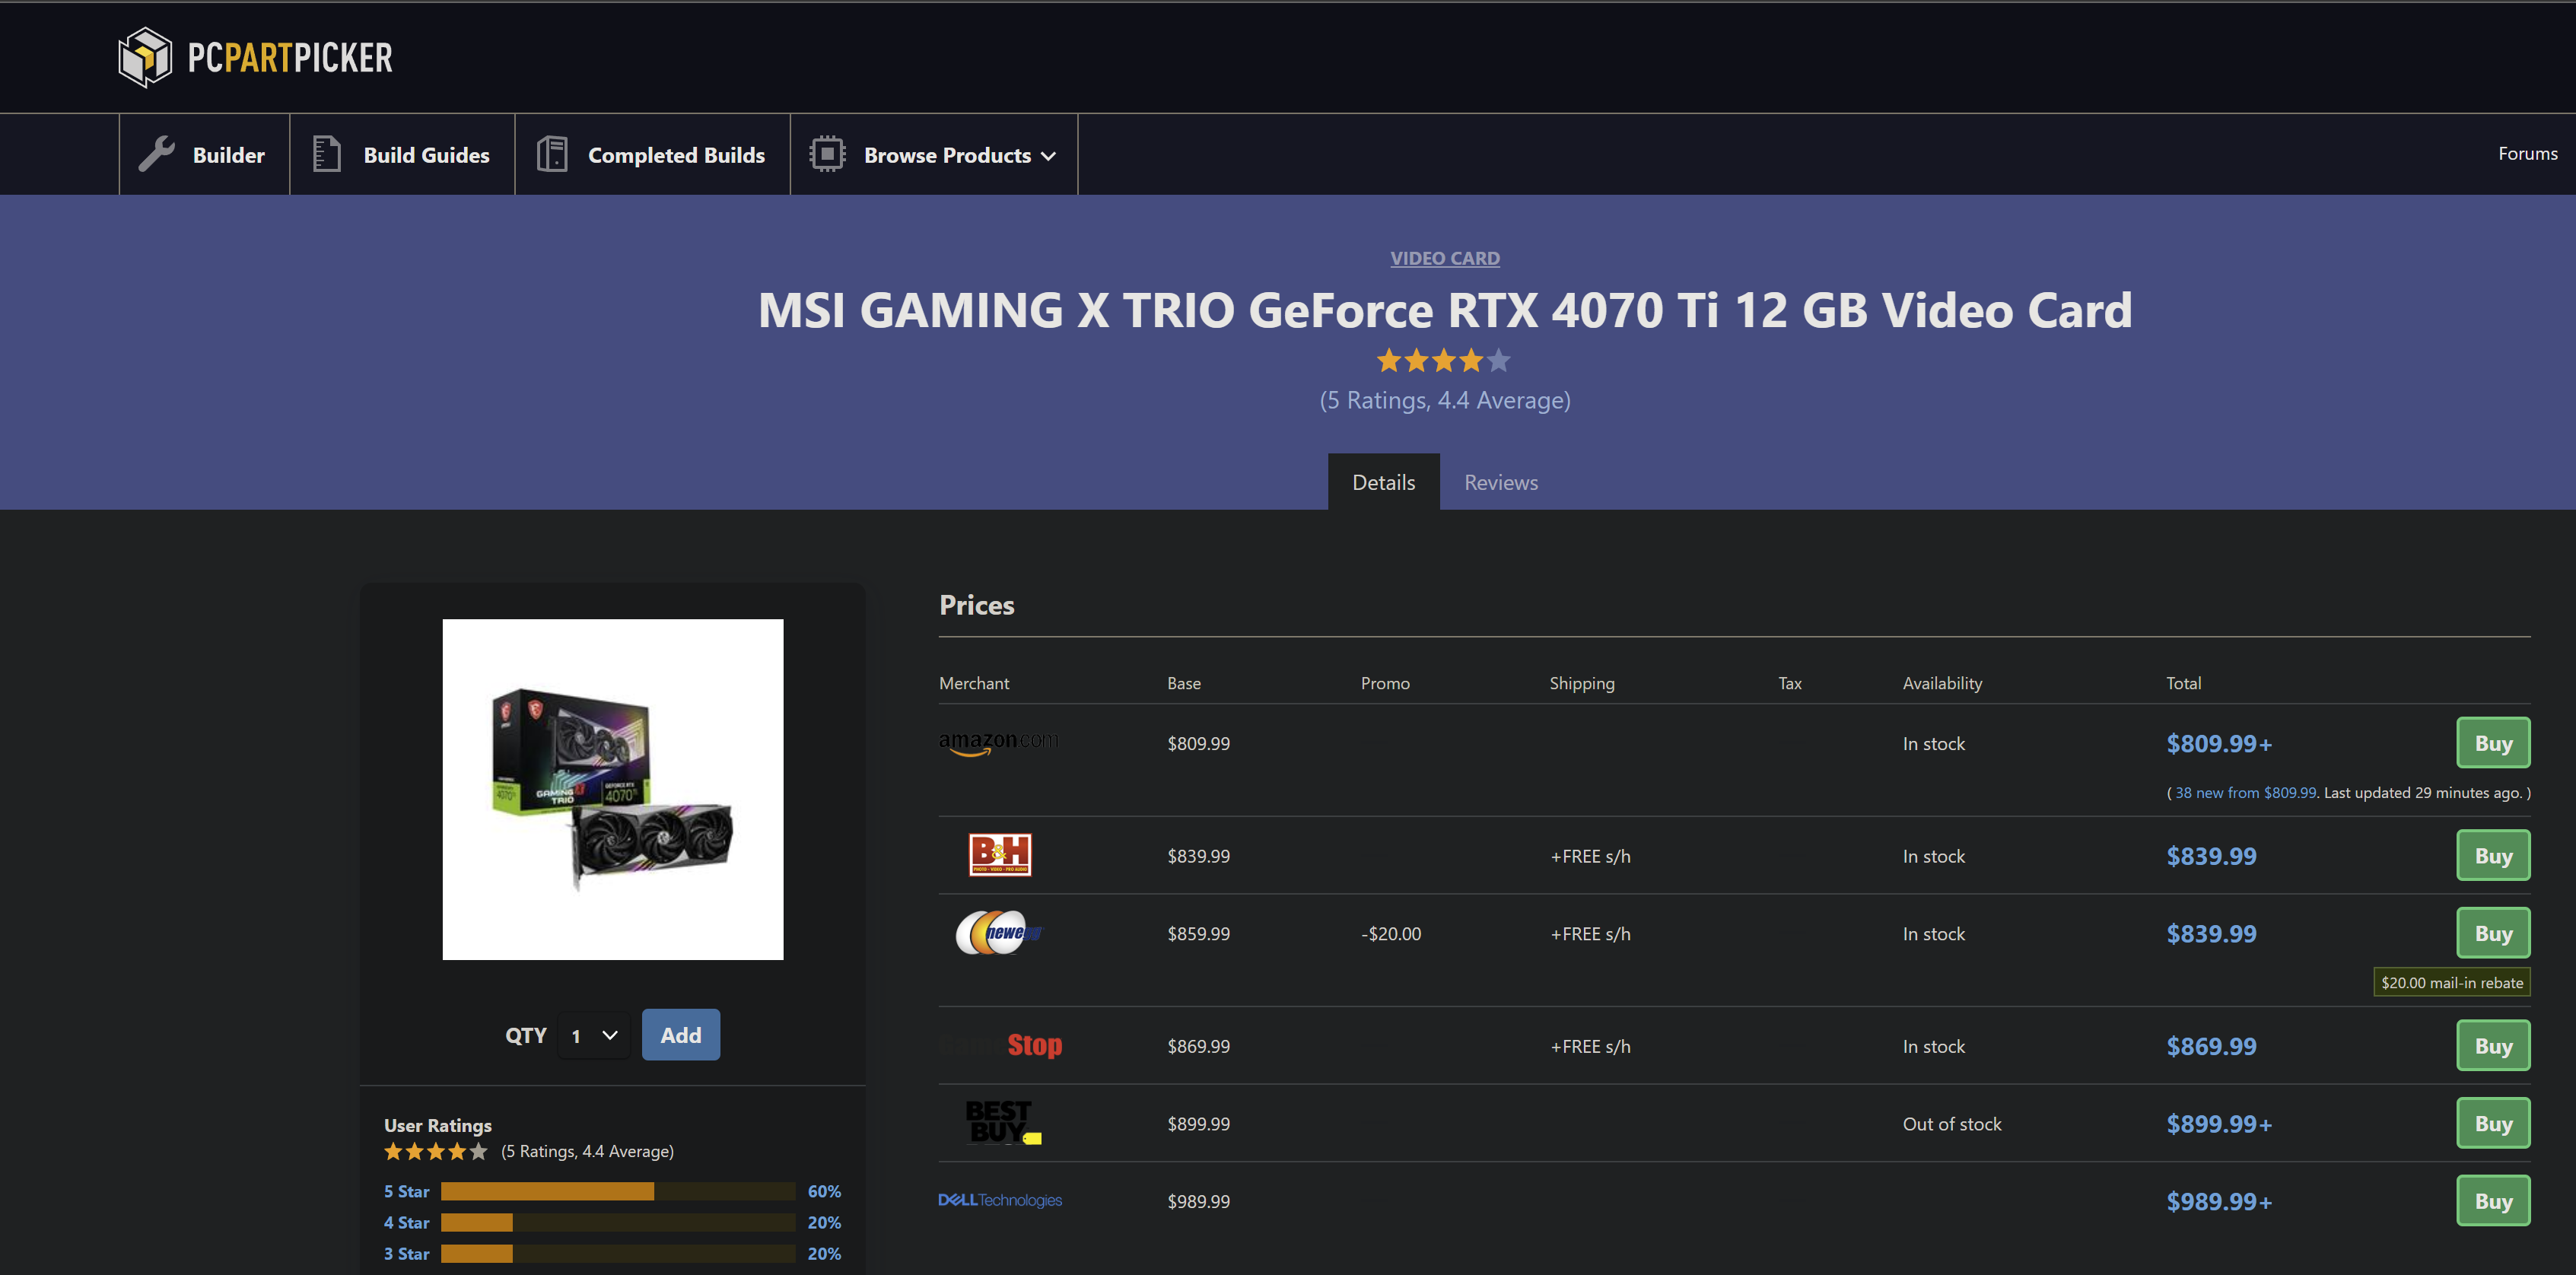Open the Amazon merchant logo
The height and width of the screenshot is (1275, 2576).
pyautogui.click(x=998, y=743)
